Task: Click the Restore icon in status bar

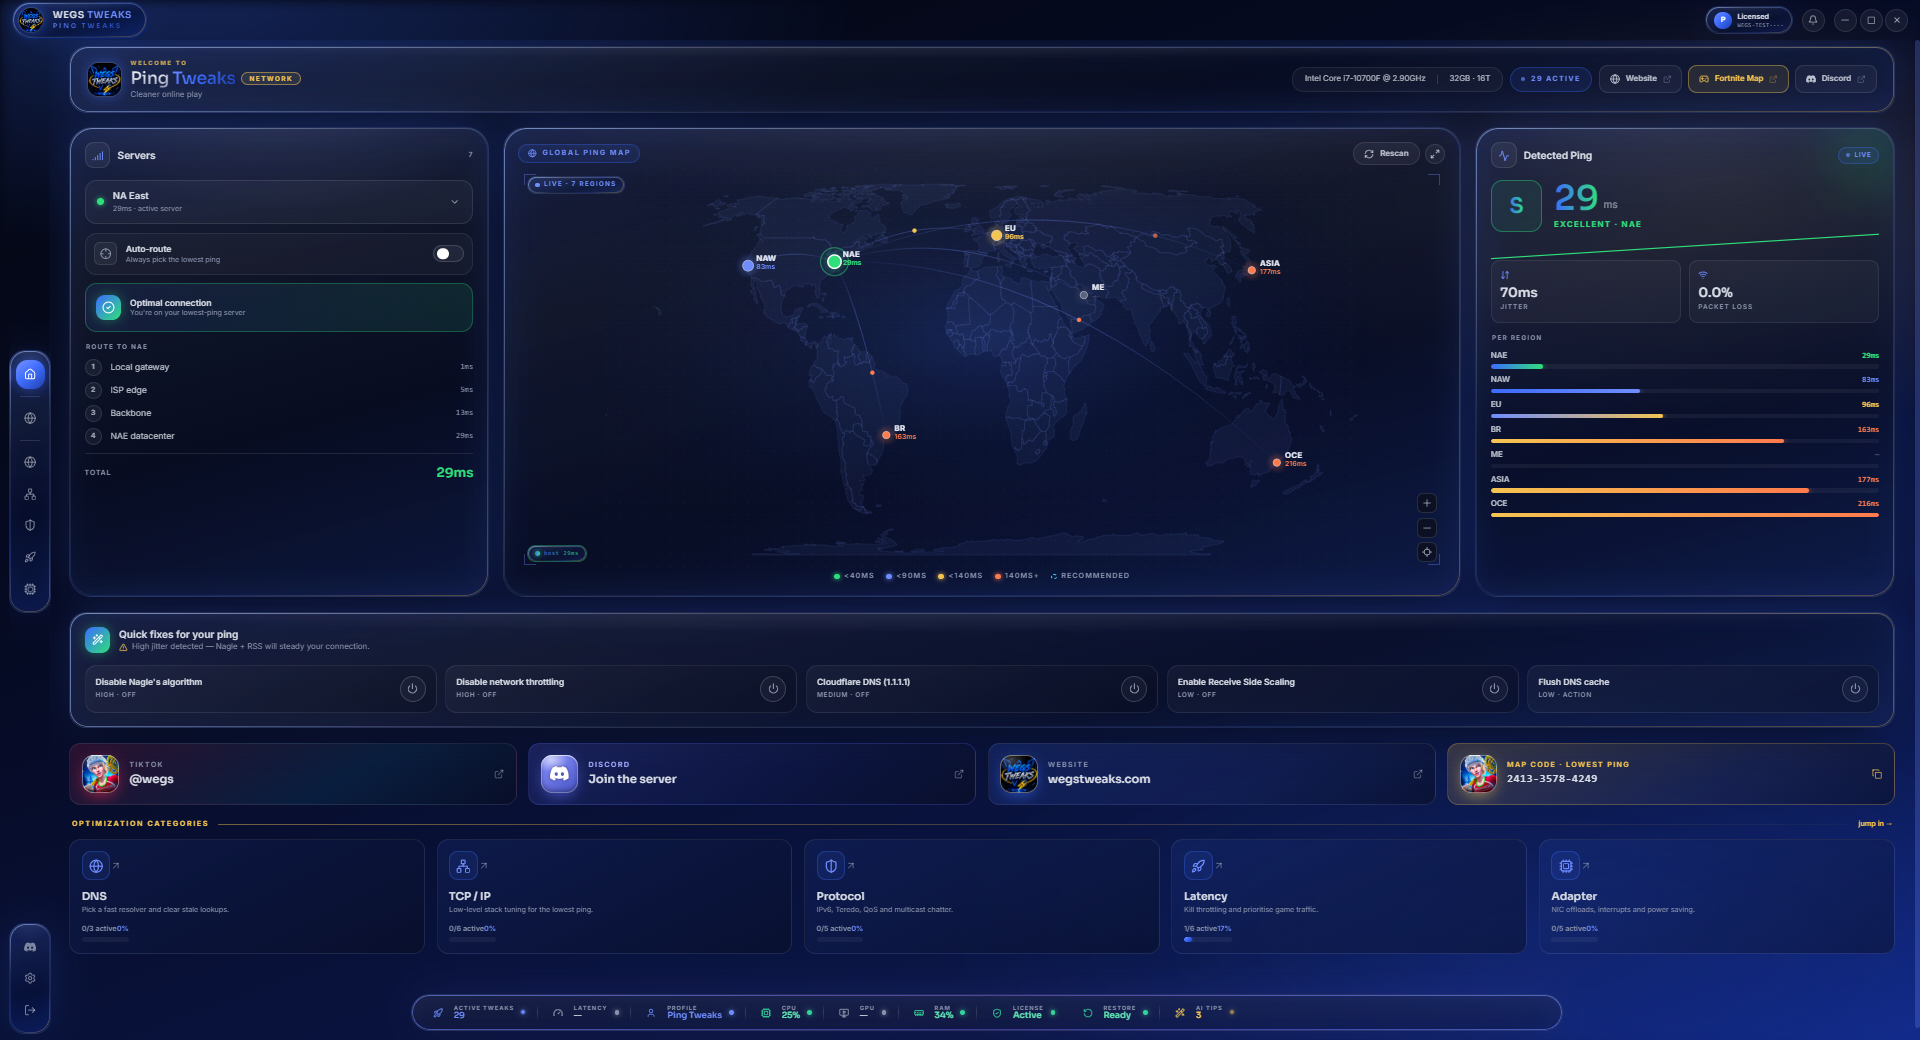Action: tap(1088, 1012)
